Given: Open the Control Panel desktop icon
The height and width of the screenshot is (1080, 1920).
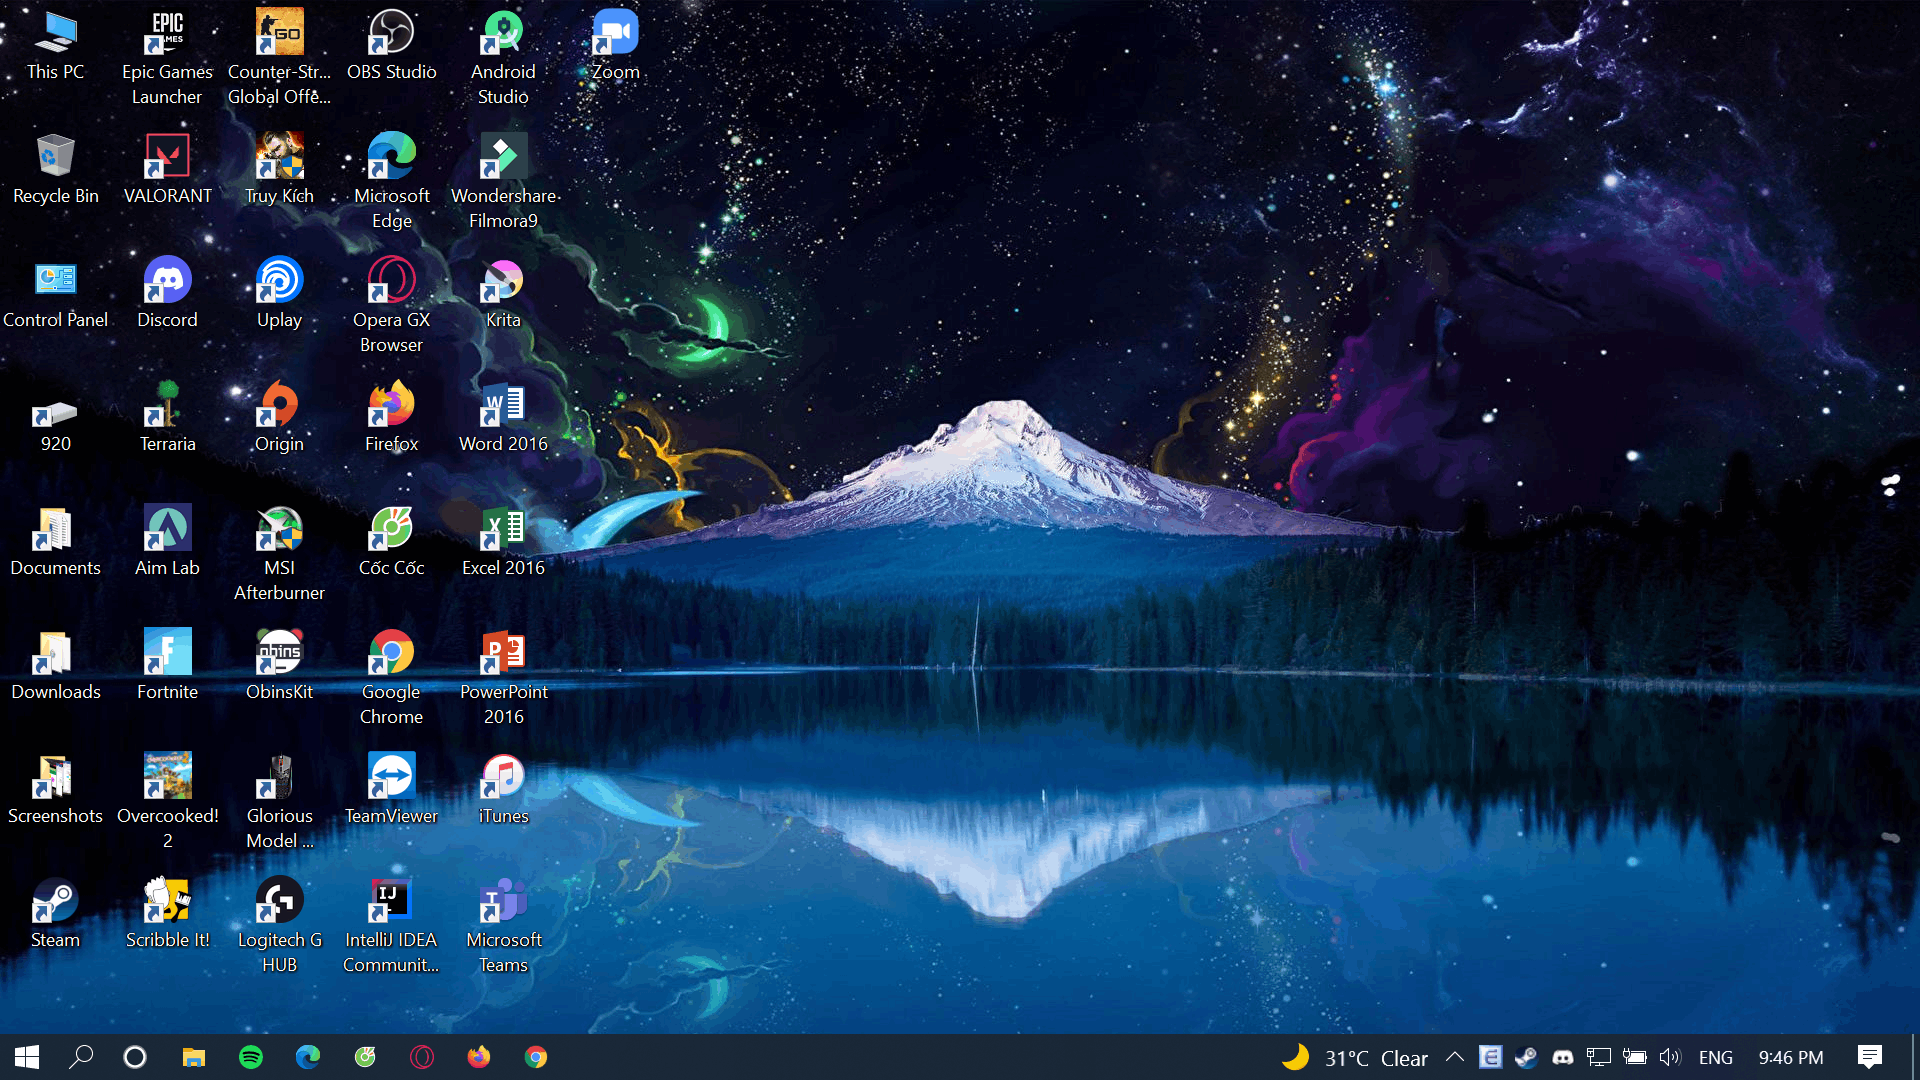Looking at the screenshot, I should click(56, 294).
